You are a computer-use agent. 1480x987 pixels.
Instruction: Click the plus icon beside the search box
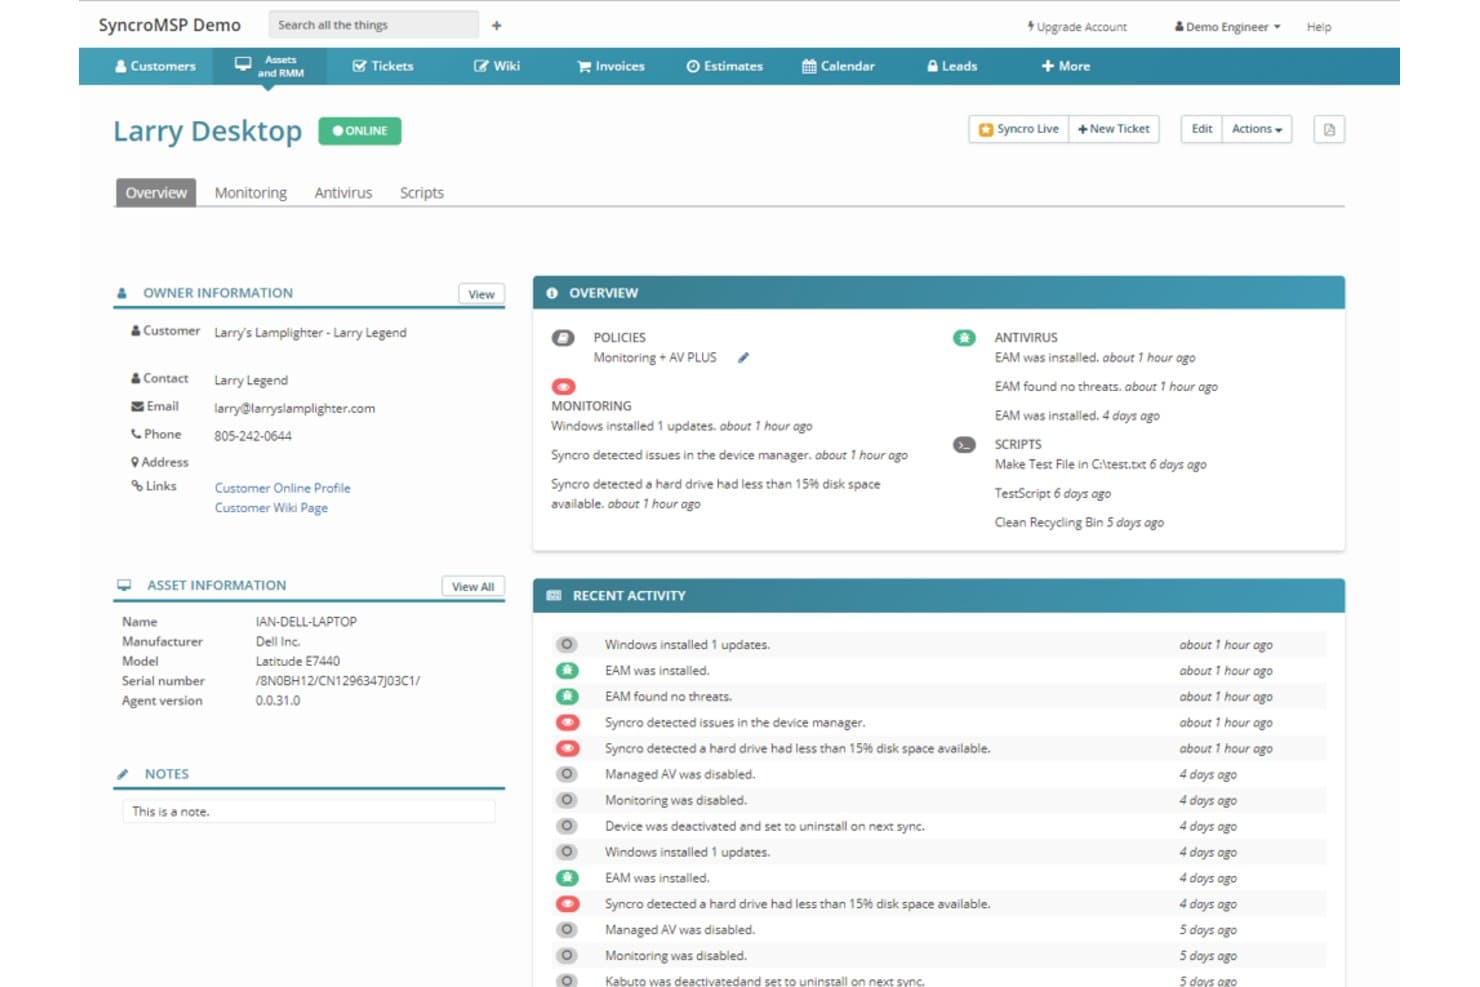[497, 25]
